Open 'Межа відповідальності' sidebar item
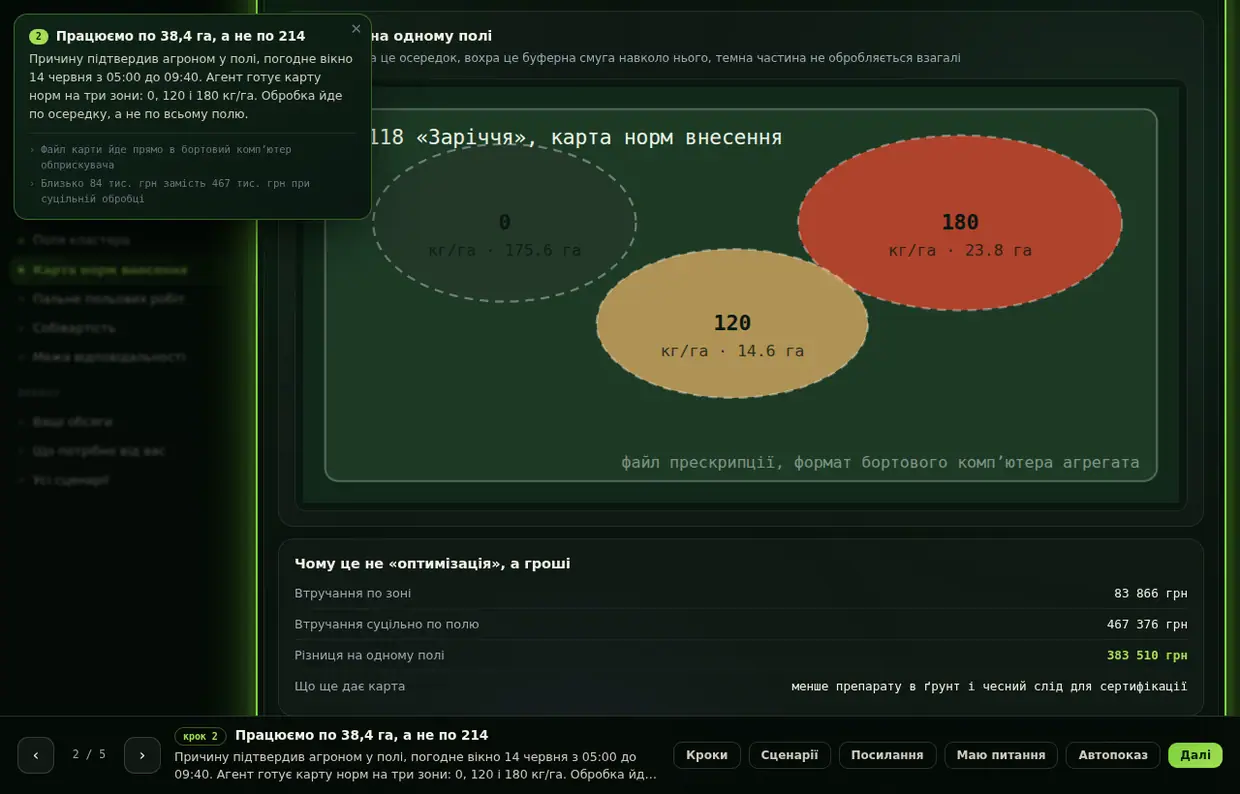The image size is (1240, 794). pyautogui.click(x=109, y=357)
